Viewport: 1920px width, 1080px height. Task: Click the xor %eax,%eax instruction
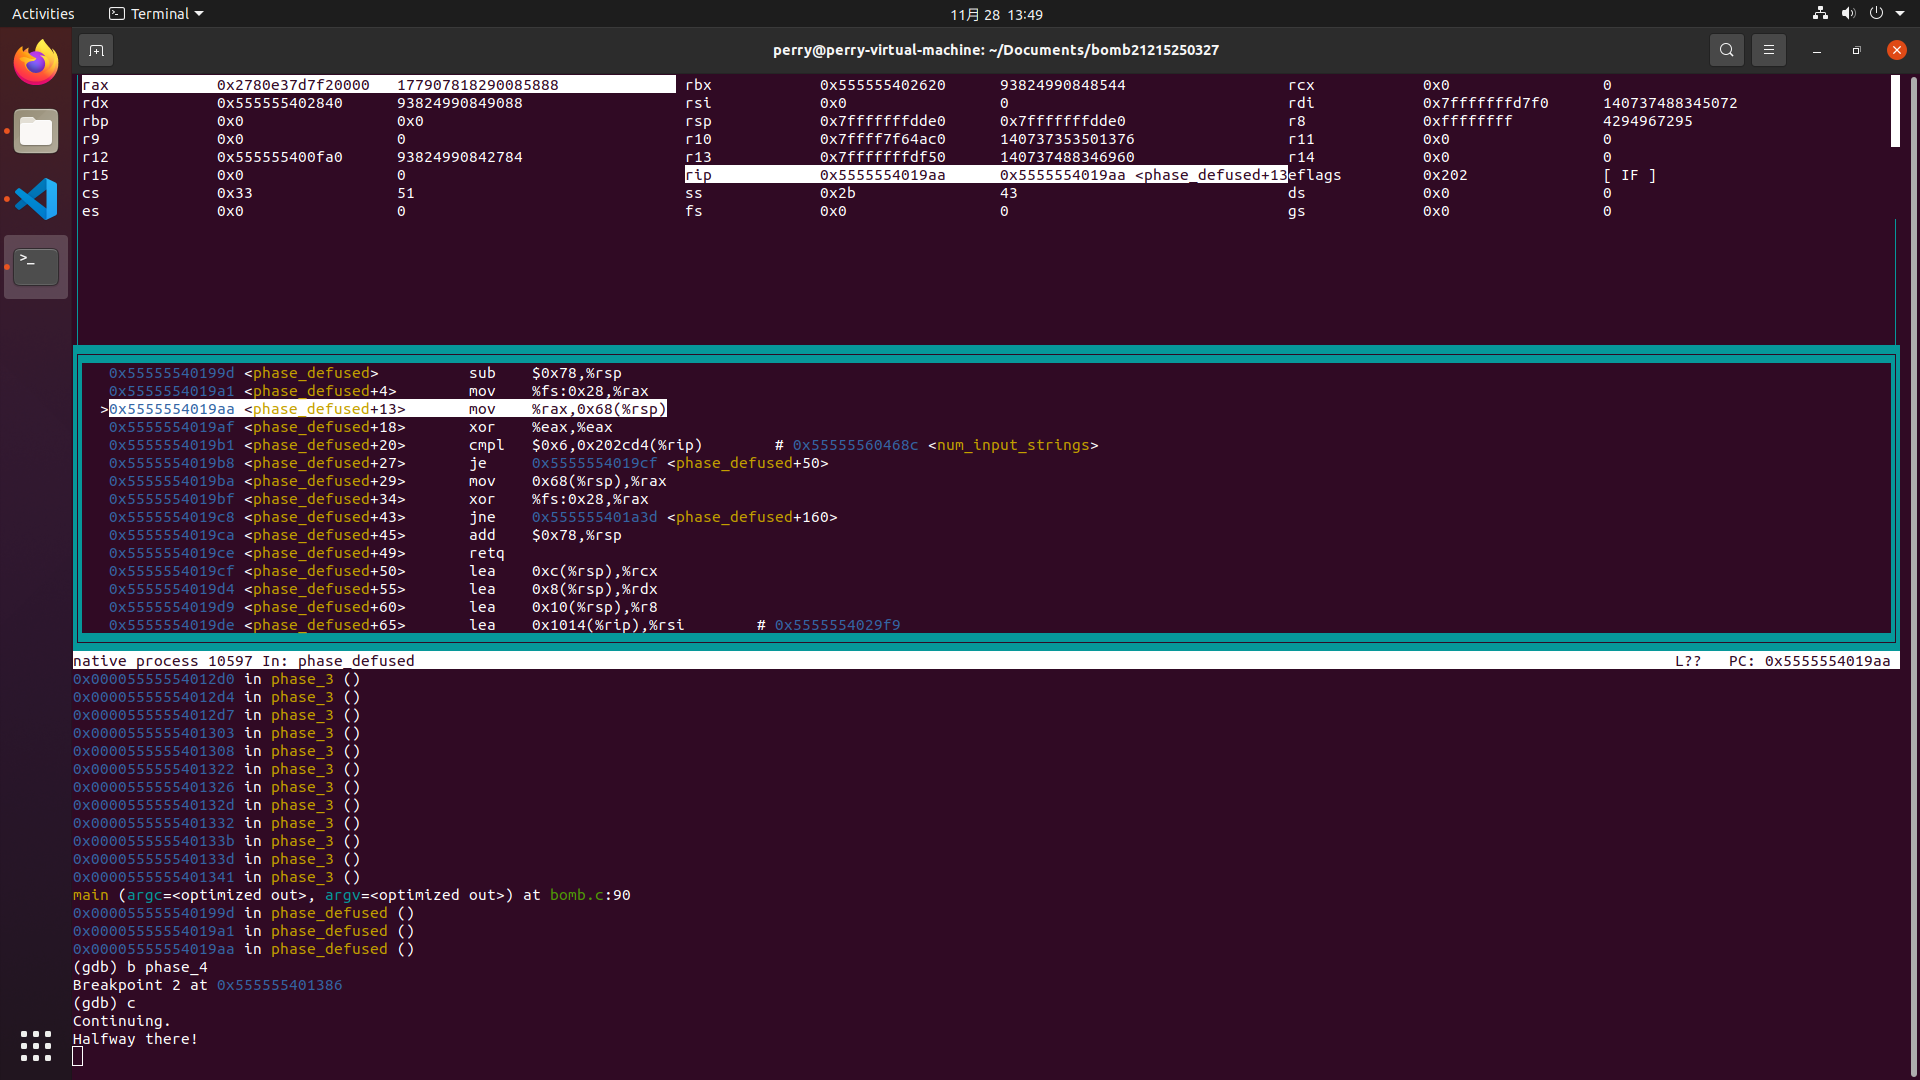[540, 427]
